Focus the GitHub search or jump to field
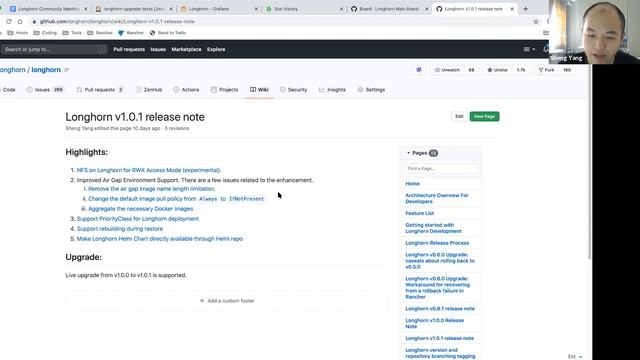The height and width of the screenshot is (360, 640). pos(53,49)
